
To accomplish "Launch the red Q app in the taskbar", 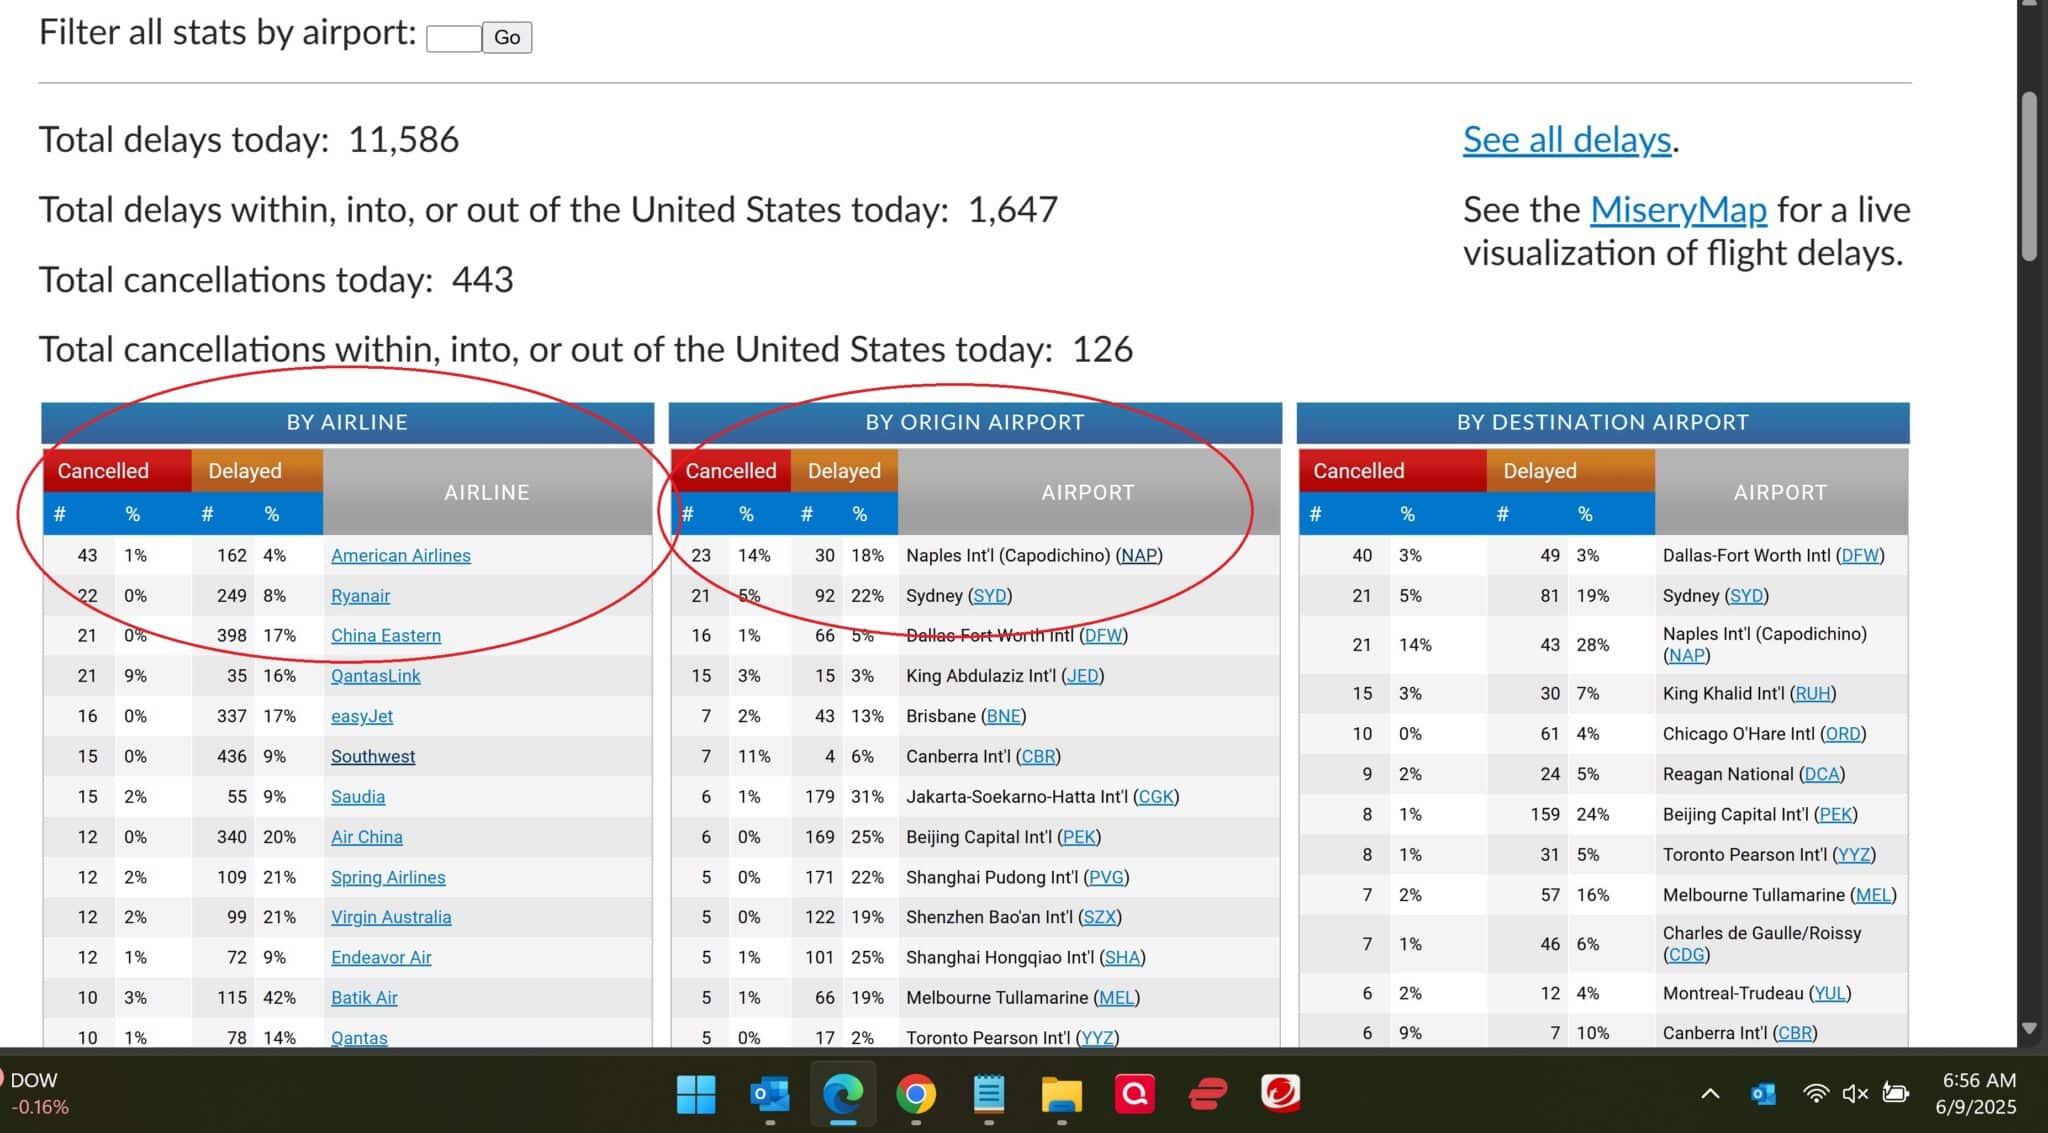I will 1135,1094.
